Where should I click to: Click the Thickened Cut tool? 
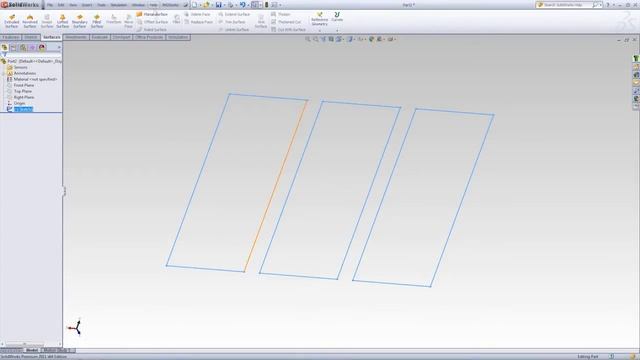286,22
